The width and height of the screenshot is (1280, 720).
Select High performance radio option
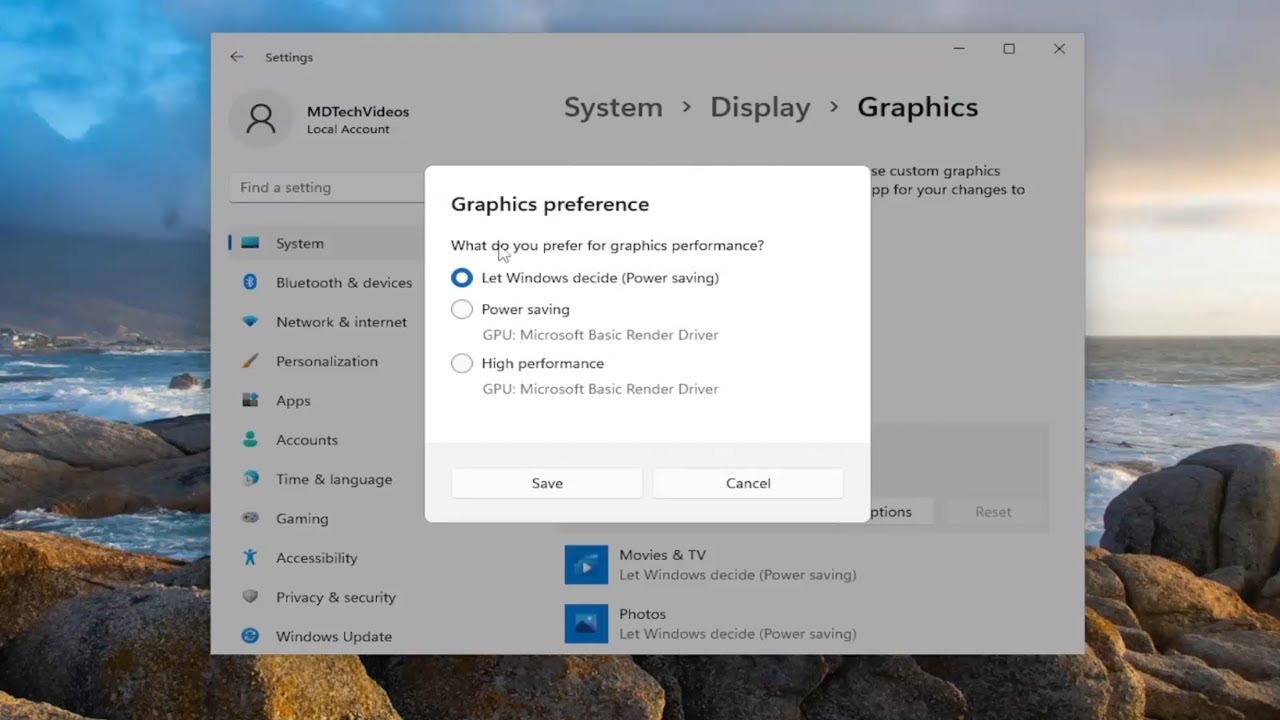pyautogui.click(x=462, y=364)
